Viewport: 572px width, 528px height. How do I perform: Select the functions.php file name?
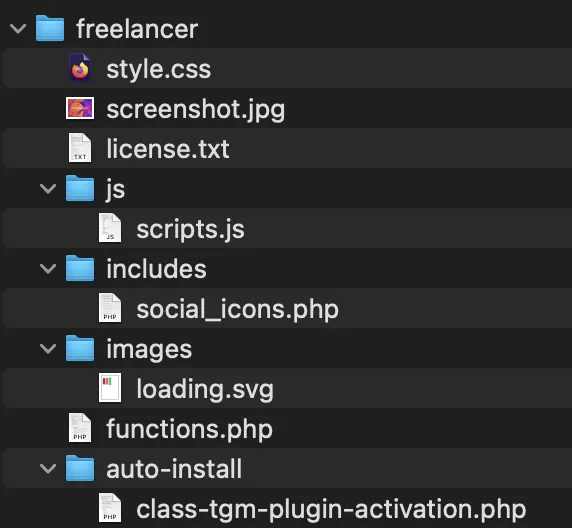189,429
